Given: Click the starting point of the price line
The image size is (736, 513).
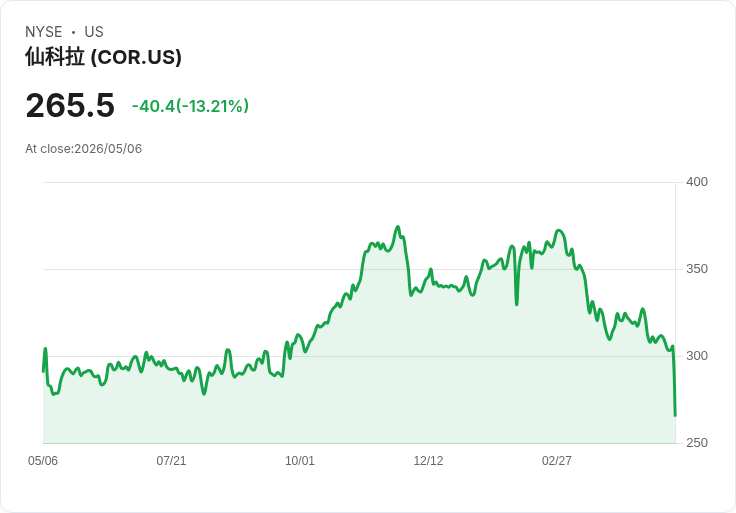Looking at the screenshot, I should 43,372.
